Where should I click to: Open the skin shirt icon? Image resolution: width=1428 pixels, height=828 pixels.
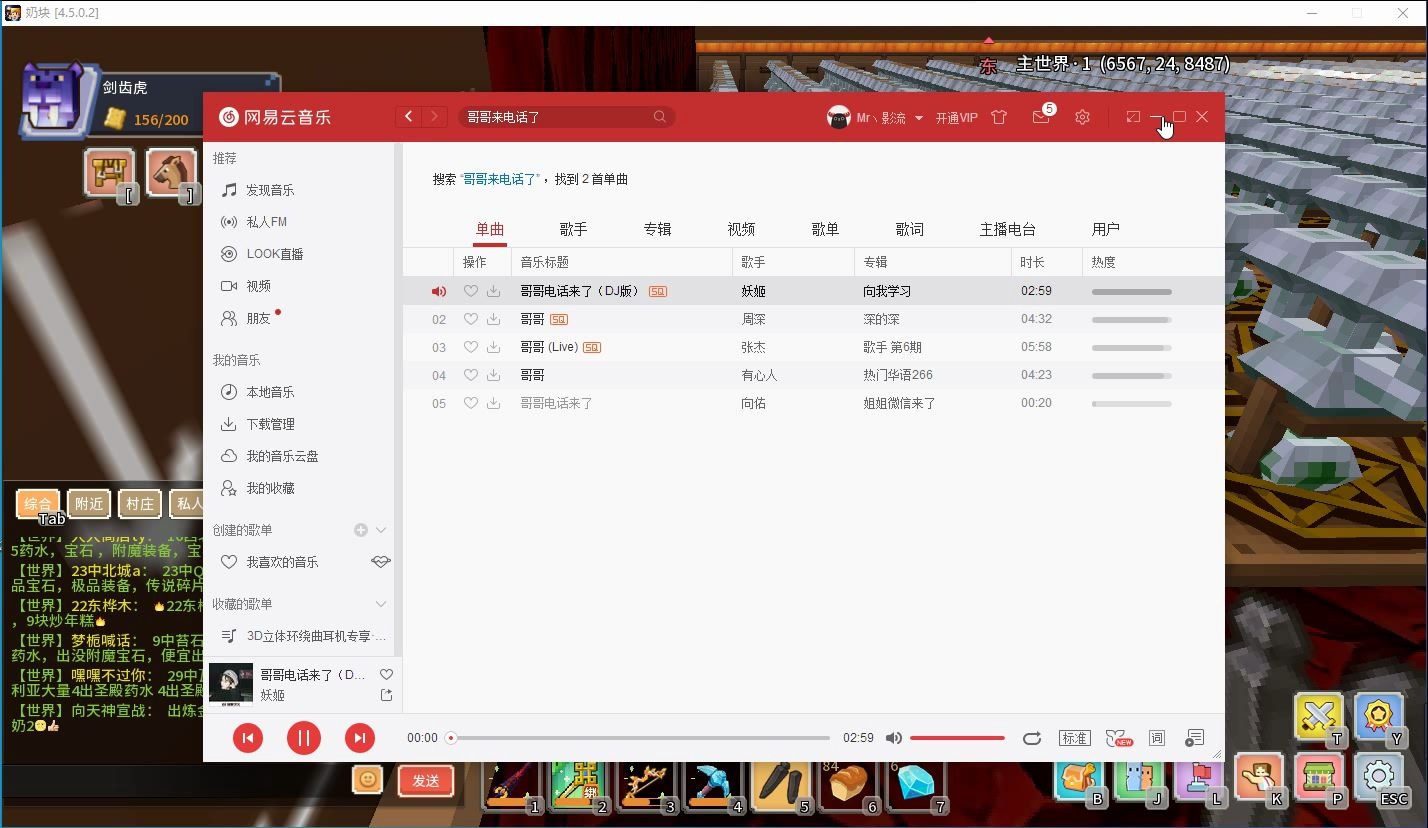pos(999,117)
